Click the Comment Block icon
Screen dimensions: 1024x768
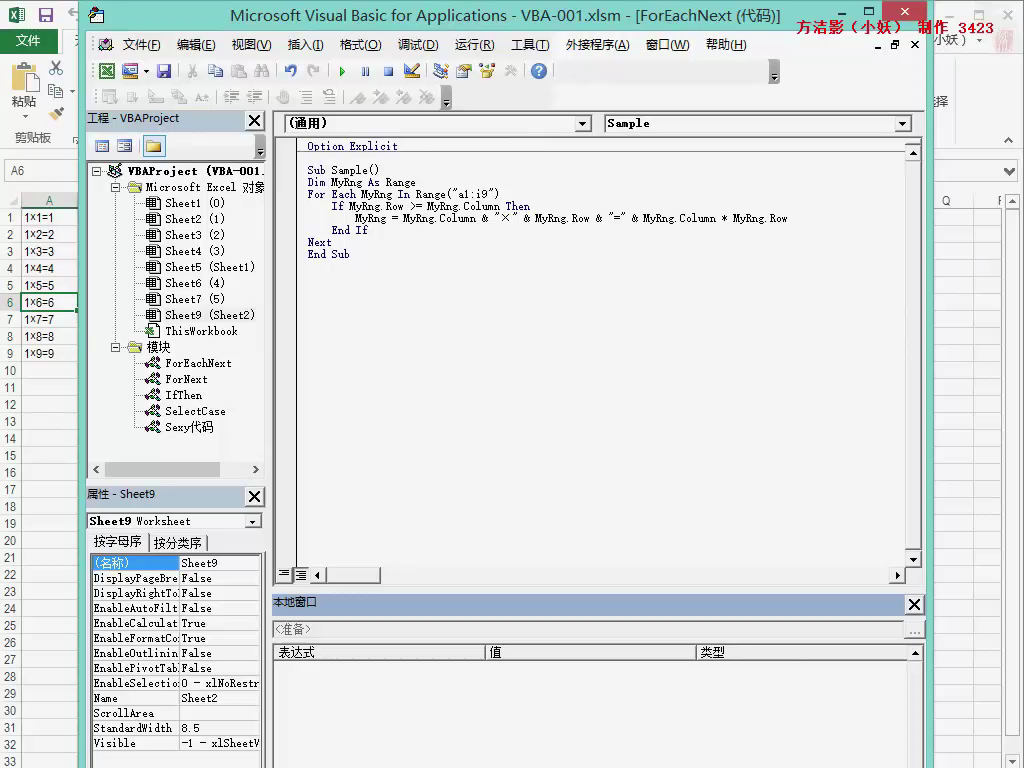pos(306,97)
